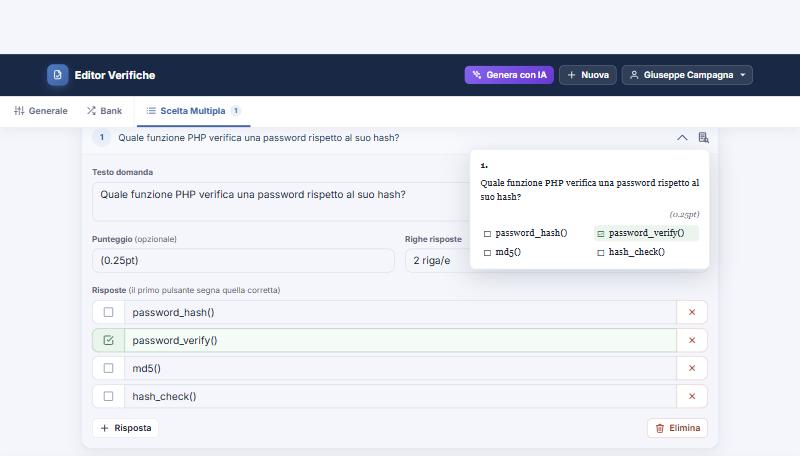The width and height of the screenshot is (800, 456).
Task: Click hash_check() in the preview popup
Action: [636, 252]
